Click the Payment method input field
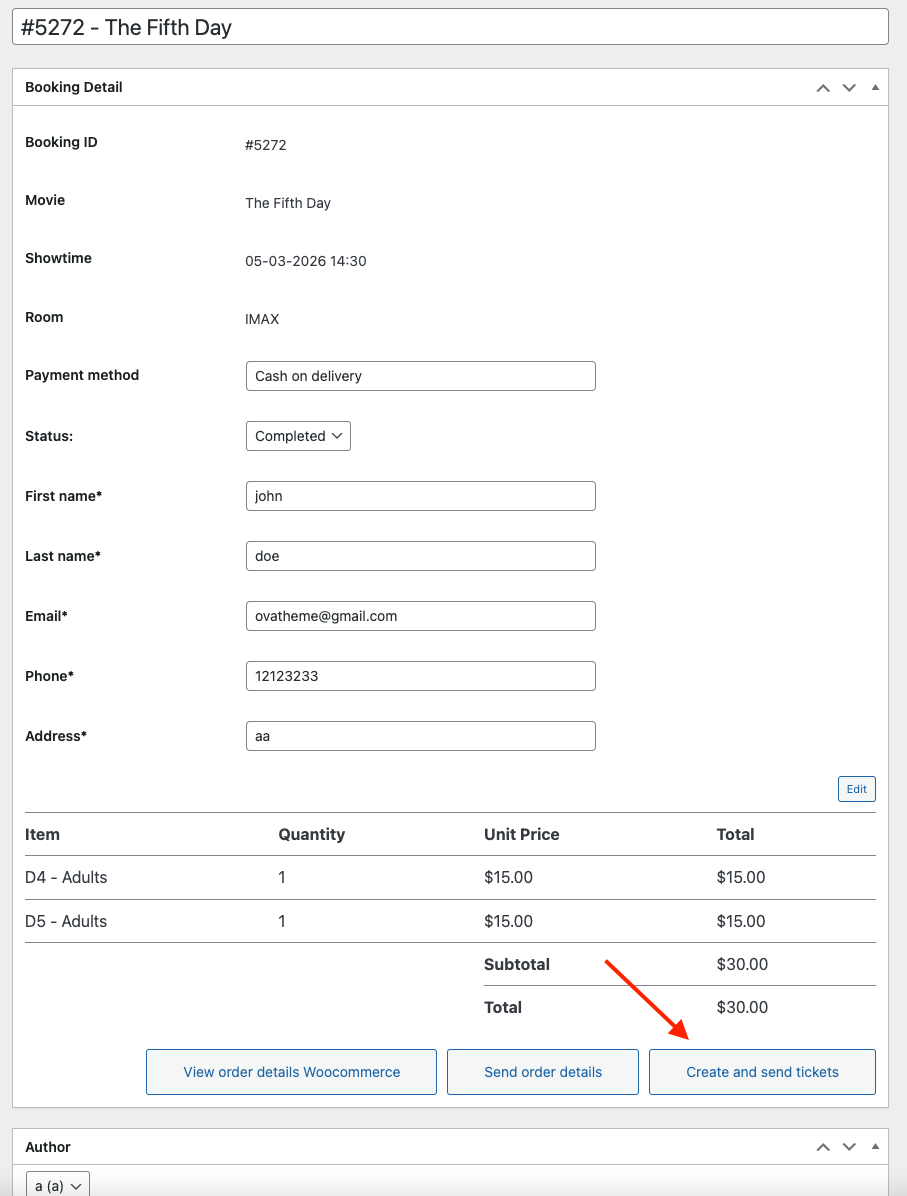 [420, 376]
